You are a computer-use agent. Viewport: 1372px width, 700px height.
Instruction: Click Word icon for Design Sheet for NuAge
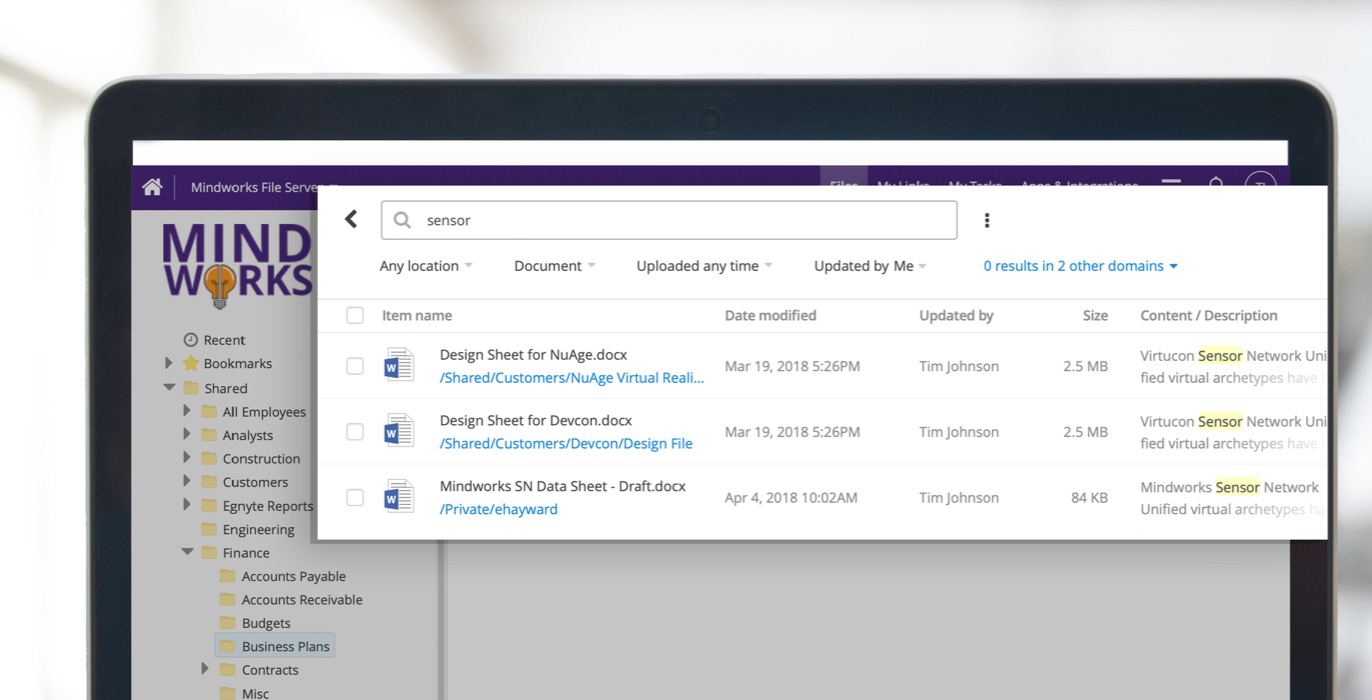[x=399, y=366]
